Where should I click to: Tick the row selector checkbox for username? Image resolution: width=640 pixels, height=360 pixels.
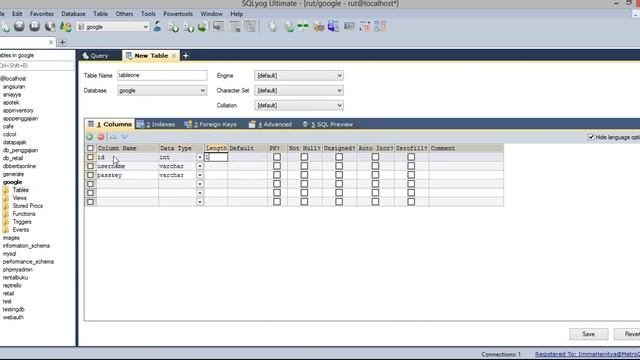pyautogui.click(x=90, y=166)
